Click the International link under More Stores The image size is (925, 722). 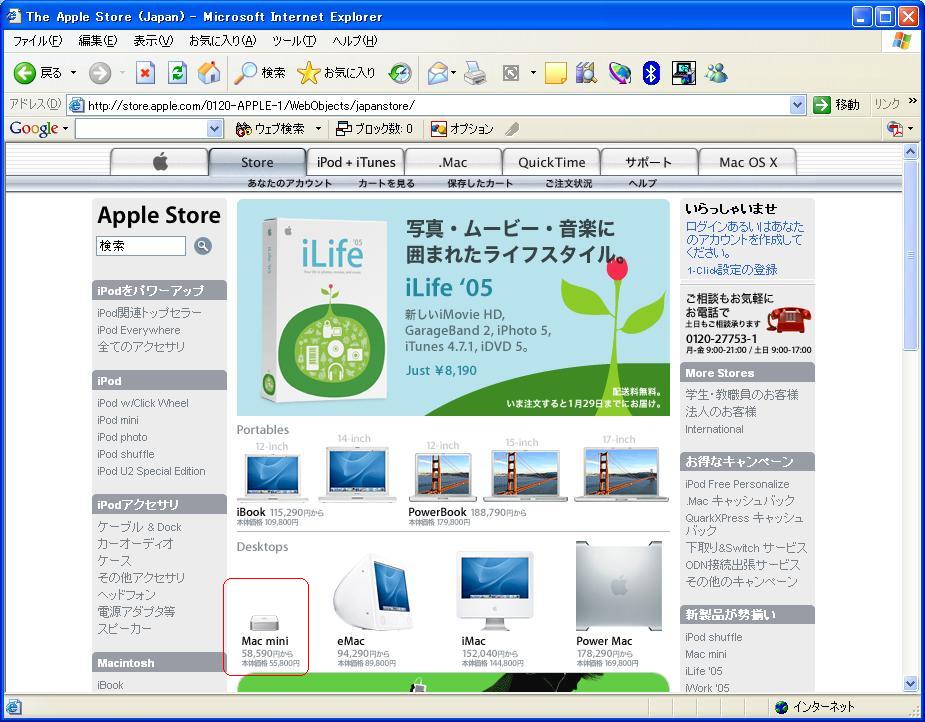tap(714, 429)
